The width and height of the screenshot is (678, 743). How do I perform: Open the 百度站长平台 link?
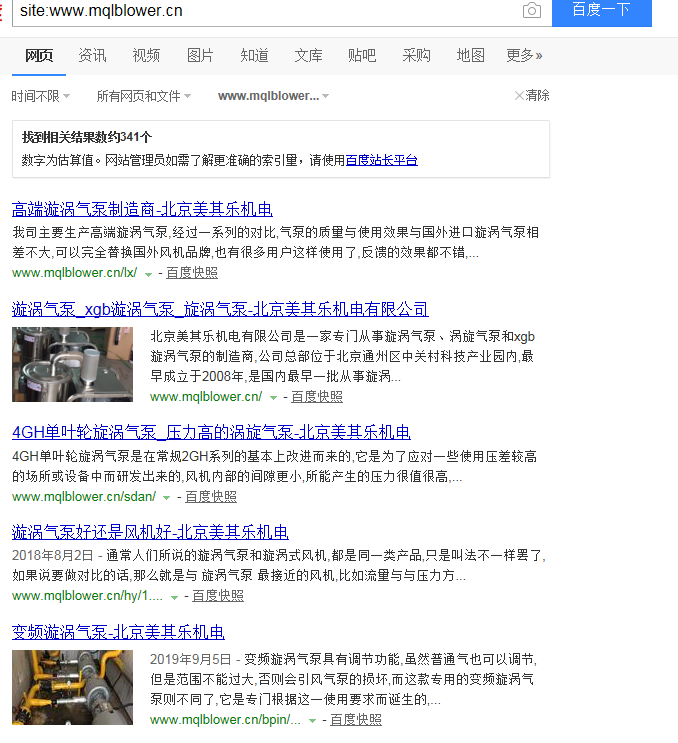[382, 160]
